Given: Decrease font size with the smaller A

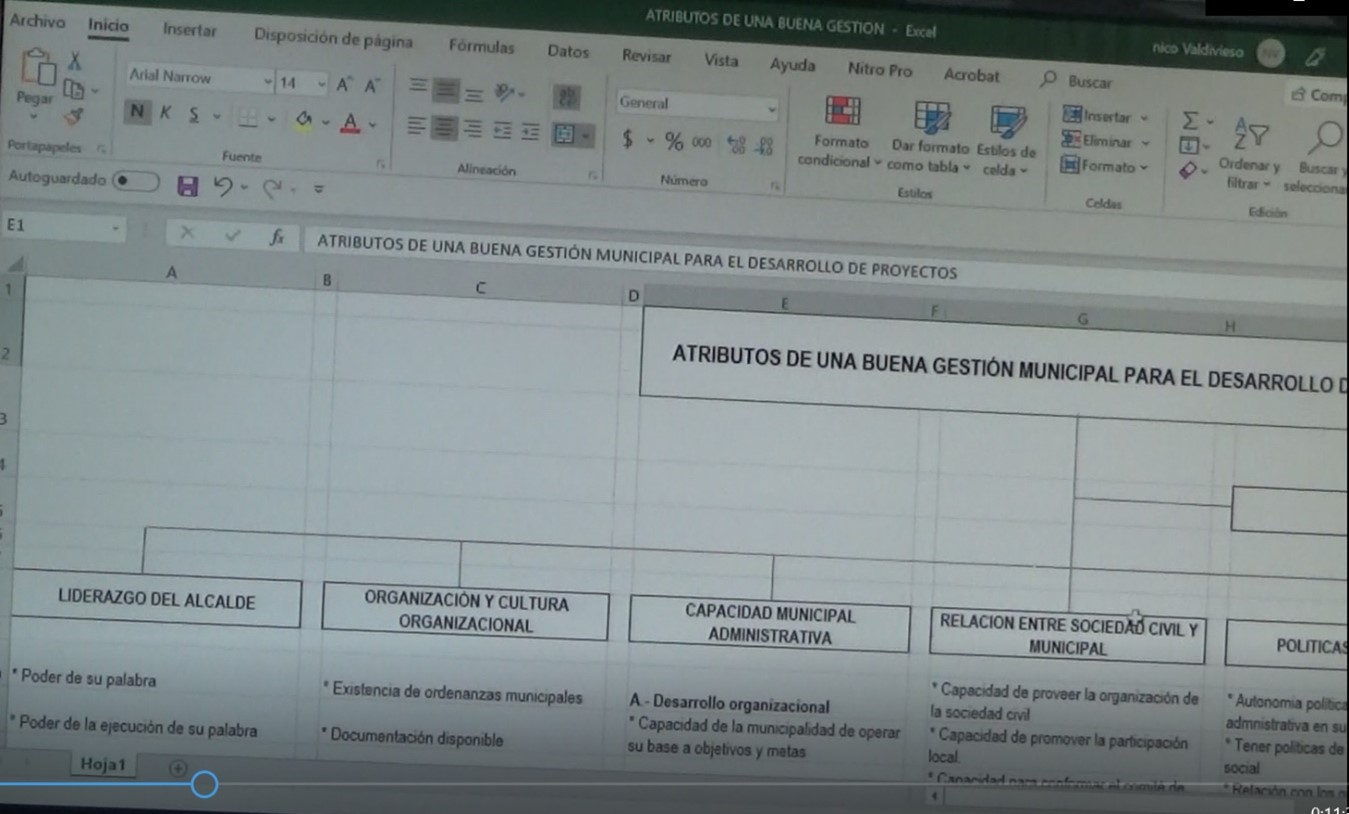Looking at the screenshot, I should (371, 86).
